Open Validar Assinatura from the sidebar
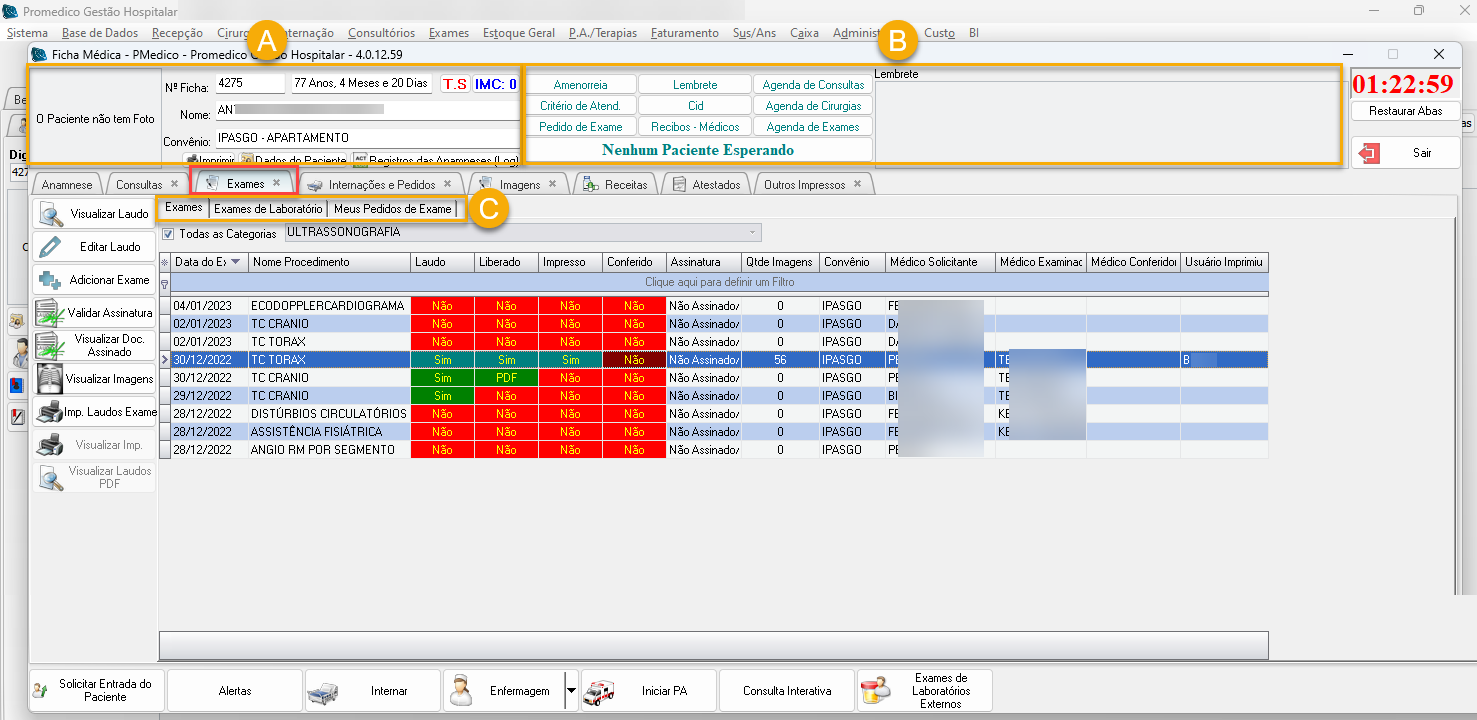Viewport: 1477px width, 720px height. (x=94, y=313)
